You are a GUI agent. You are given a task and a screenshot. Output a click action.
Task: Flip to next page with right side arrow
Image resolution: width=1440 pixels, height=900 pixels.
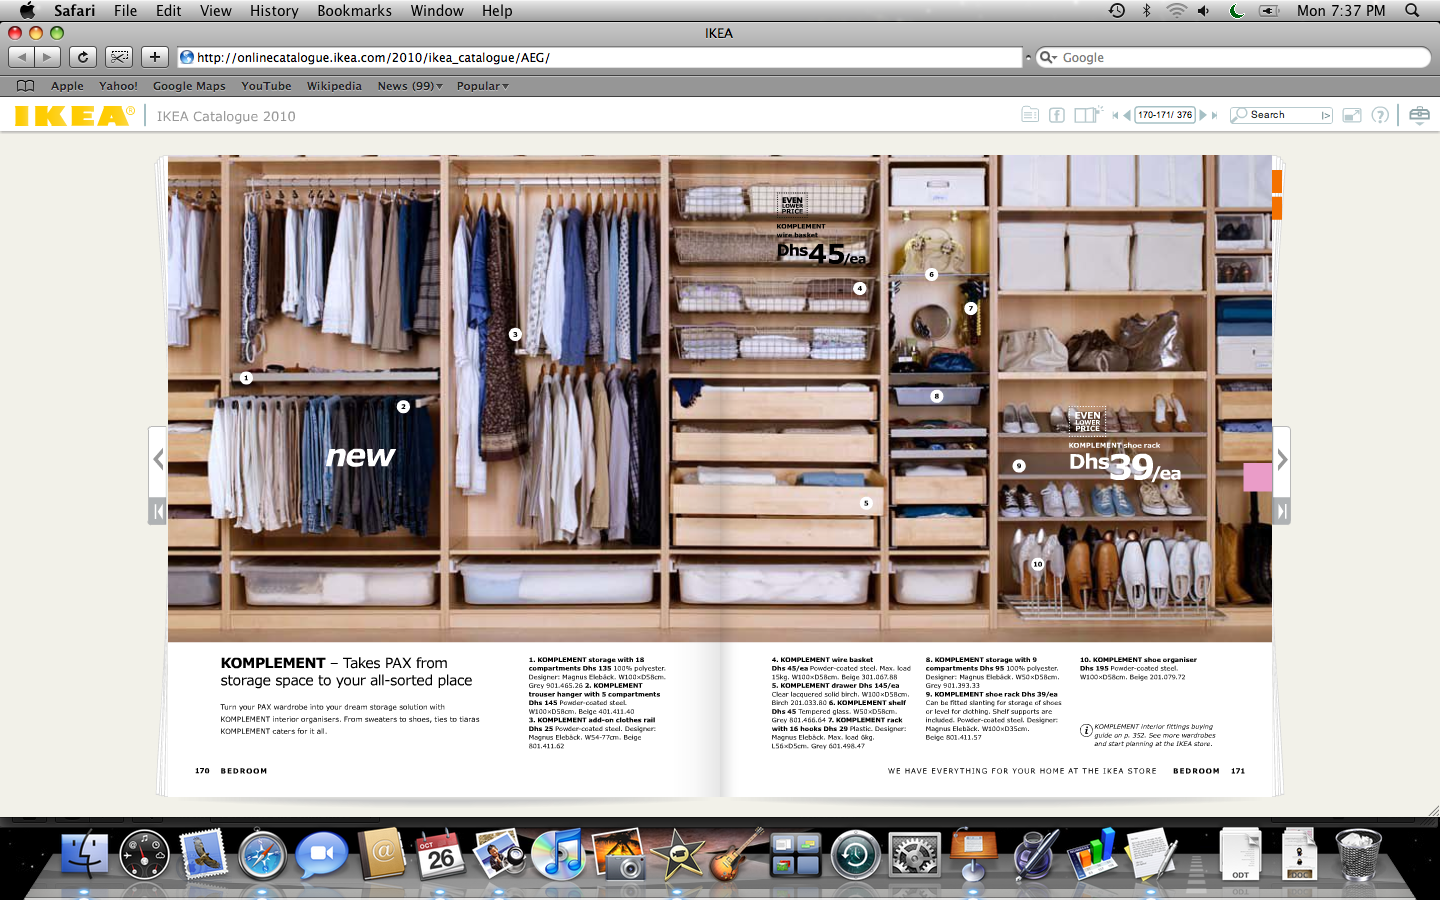[1282, 459]
